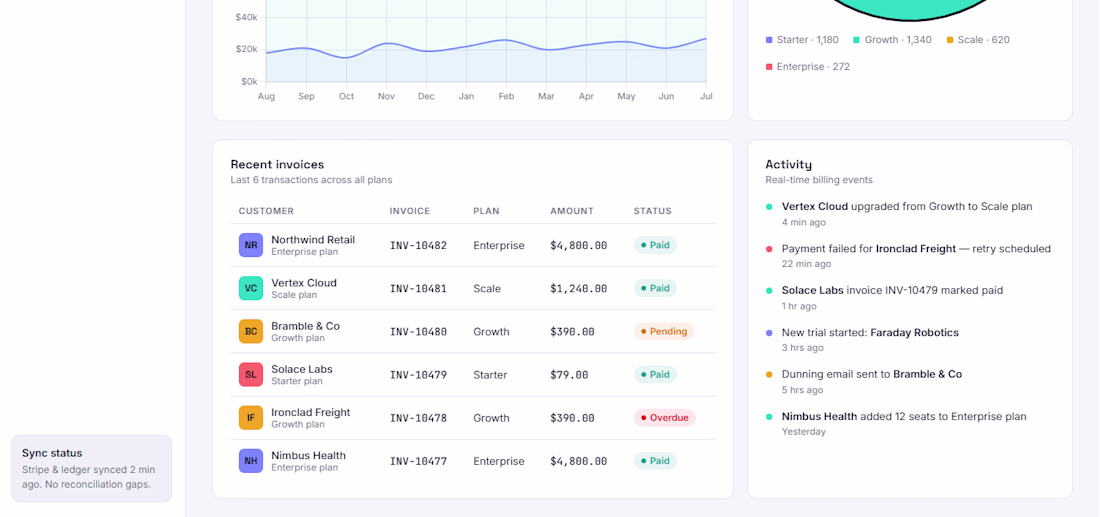Click the NR avatar for Northwind Retail

[x=250, y=245]
